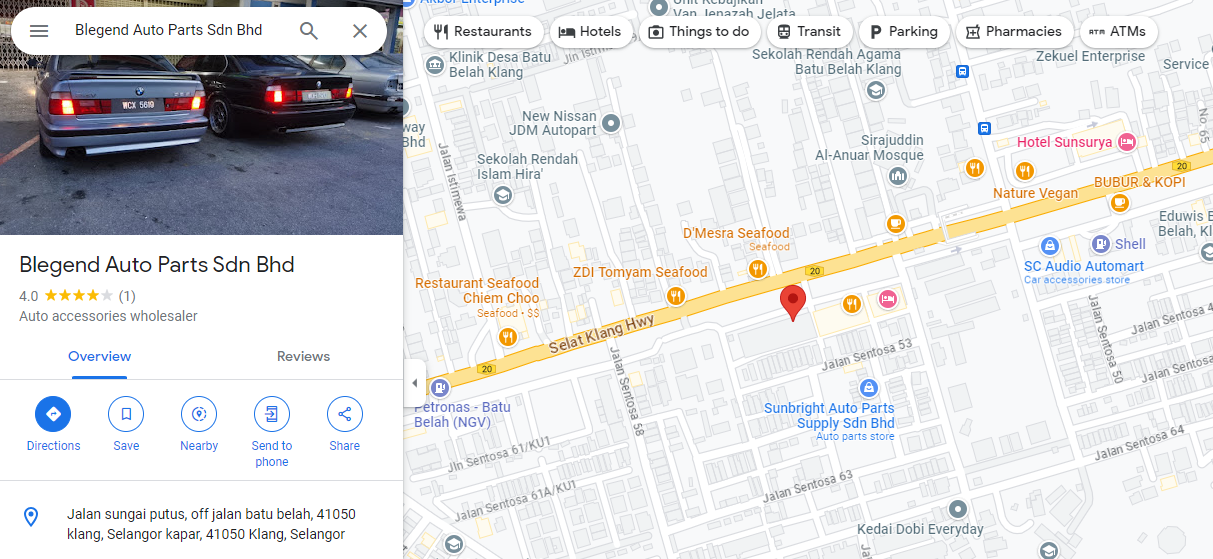Screen dimensions: 1213x559
Task: Get Directions to Blegend Auto Parts
Action: (53, 414)
